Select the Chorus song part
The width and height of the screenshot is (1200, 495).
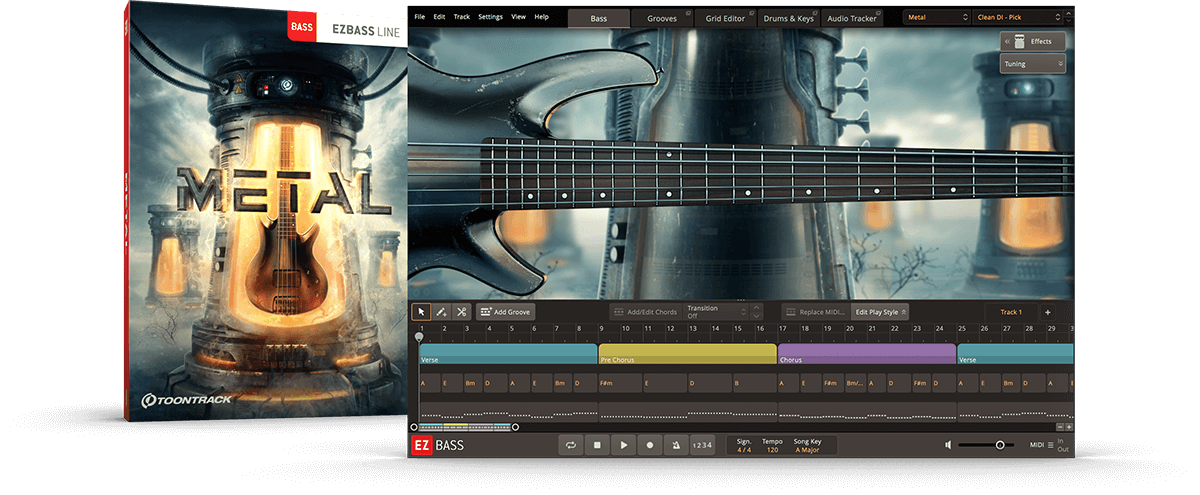click(x=867, y=354)
